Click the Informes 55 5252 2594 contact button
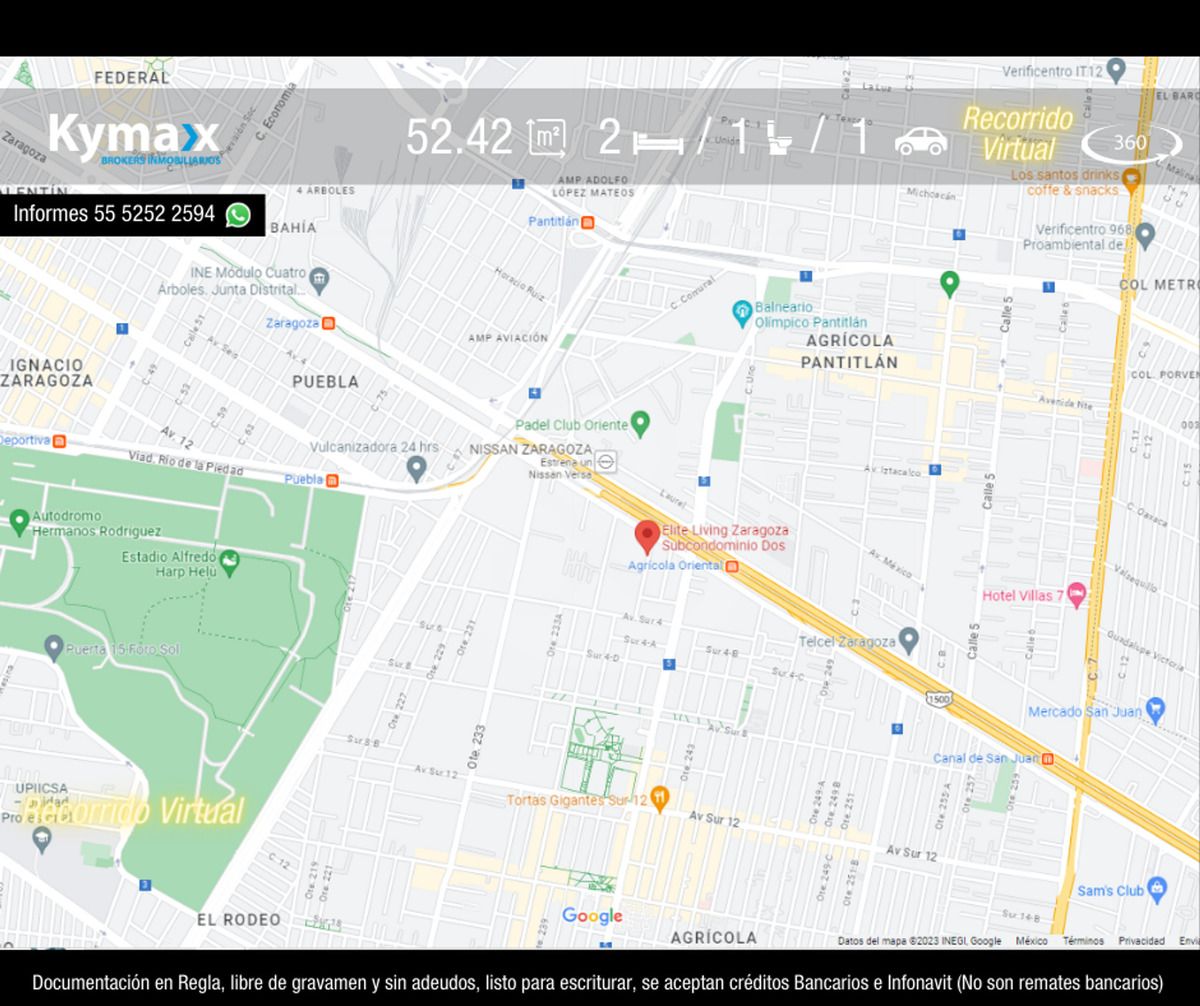The width and height of the screenshot is (1200, 1006). (x=132, y=214)
